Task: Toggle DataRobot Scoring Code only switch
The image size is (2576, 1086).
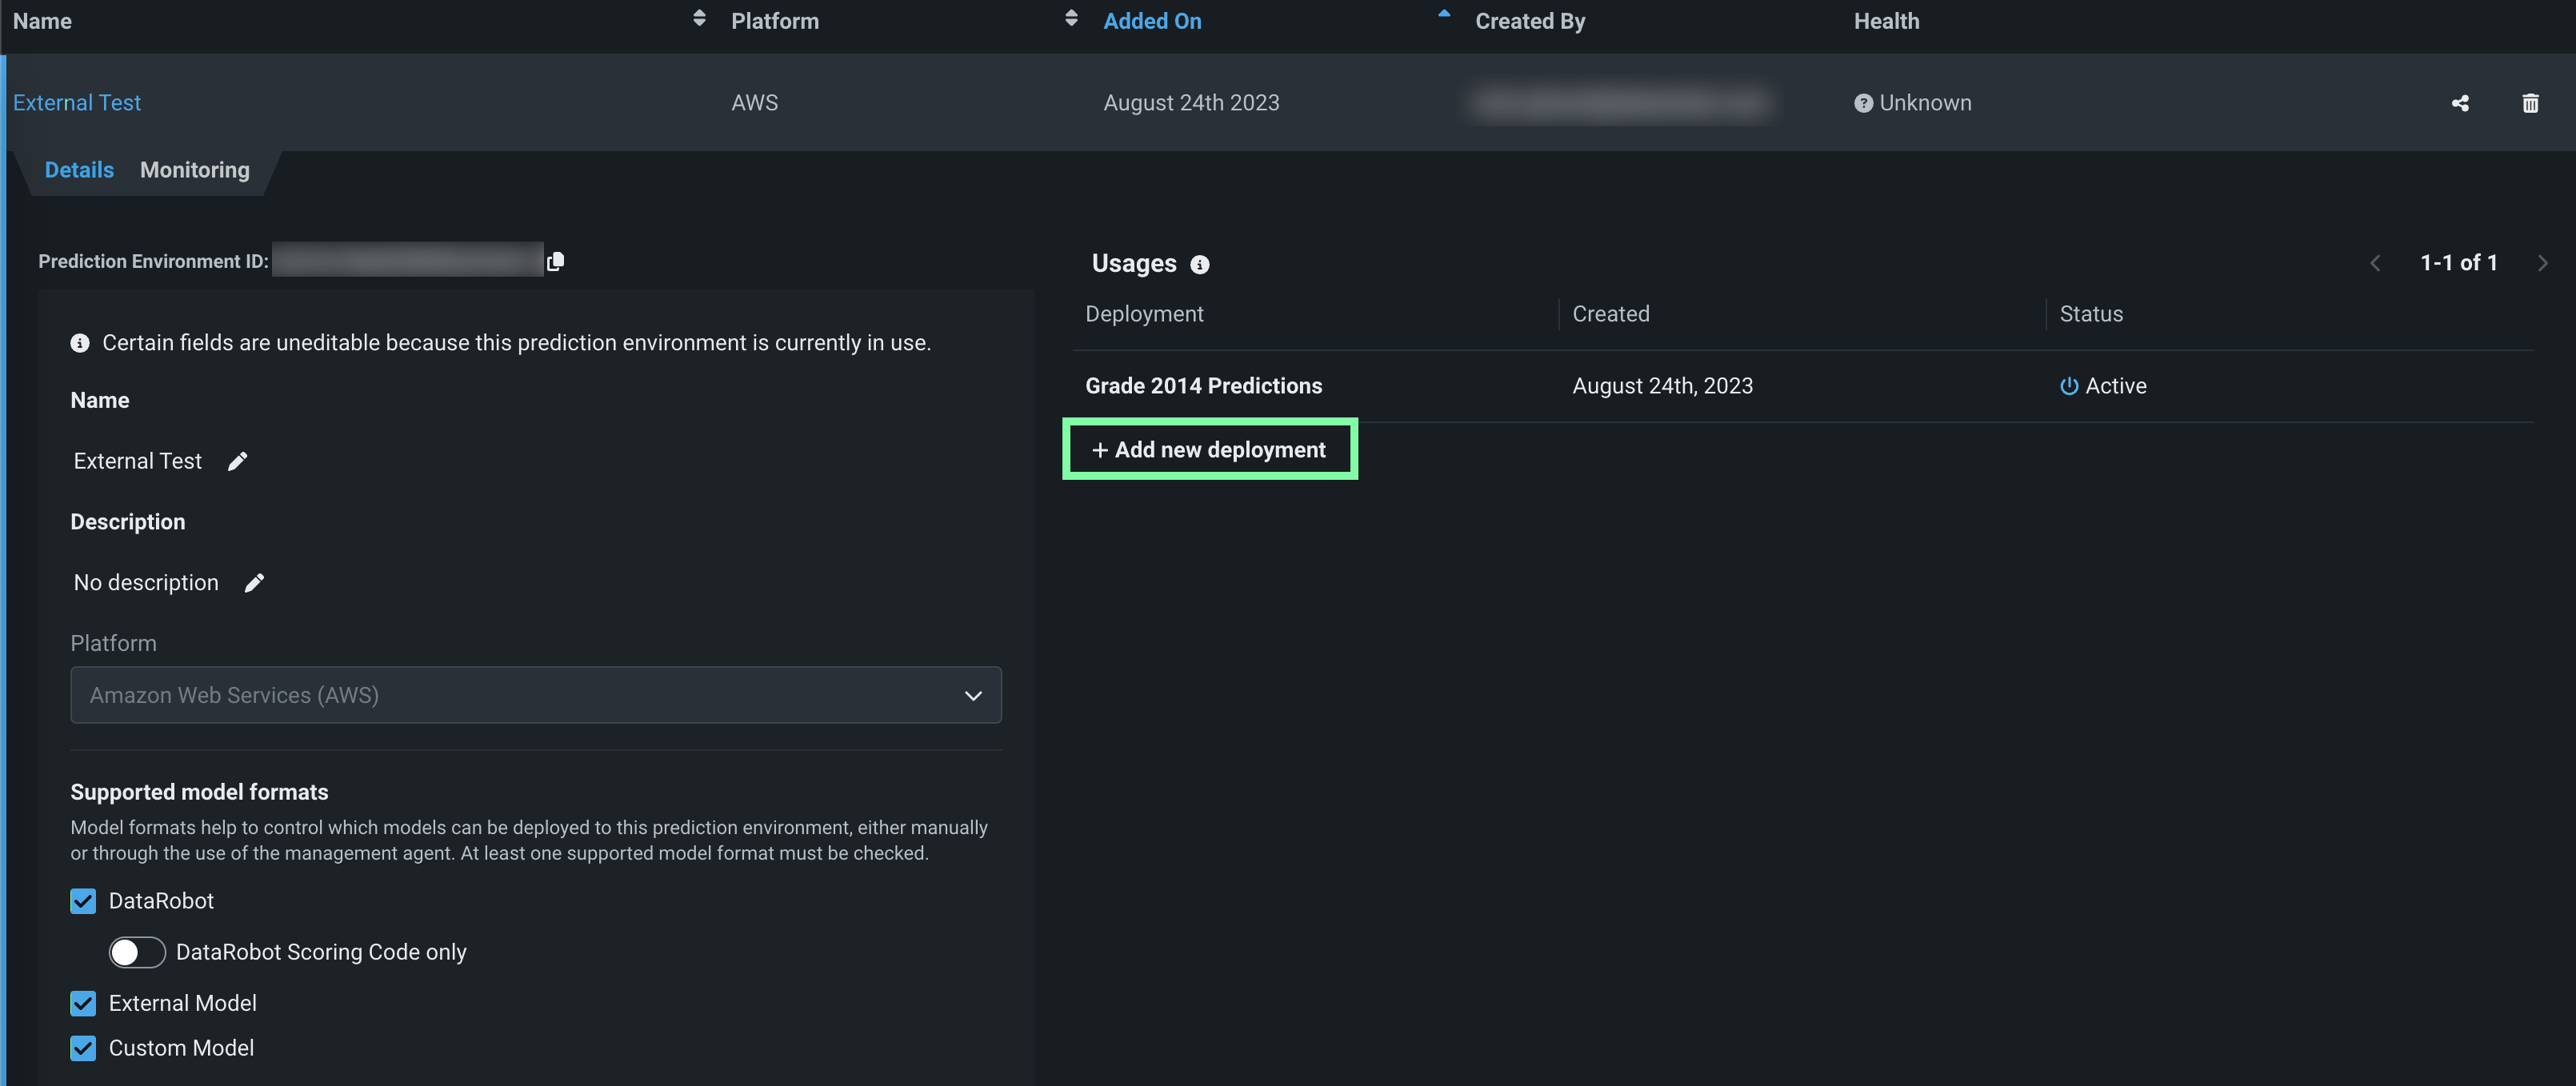Action: tap(137, 952)
